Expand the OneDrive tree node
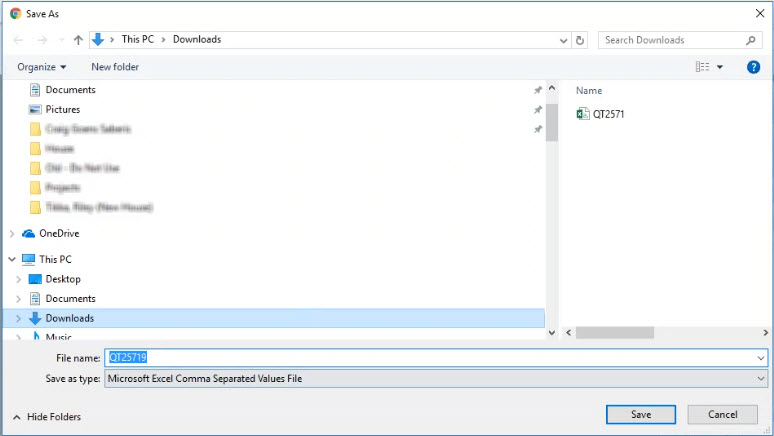Viewport: 774px width, 436px height. [12, 234]
